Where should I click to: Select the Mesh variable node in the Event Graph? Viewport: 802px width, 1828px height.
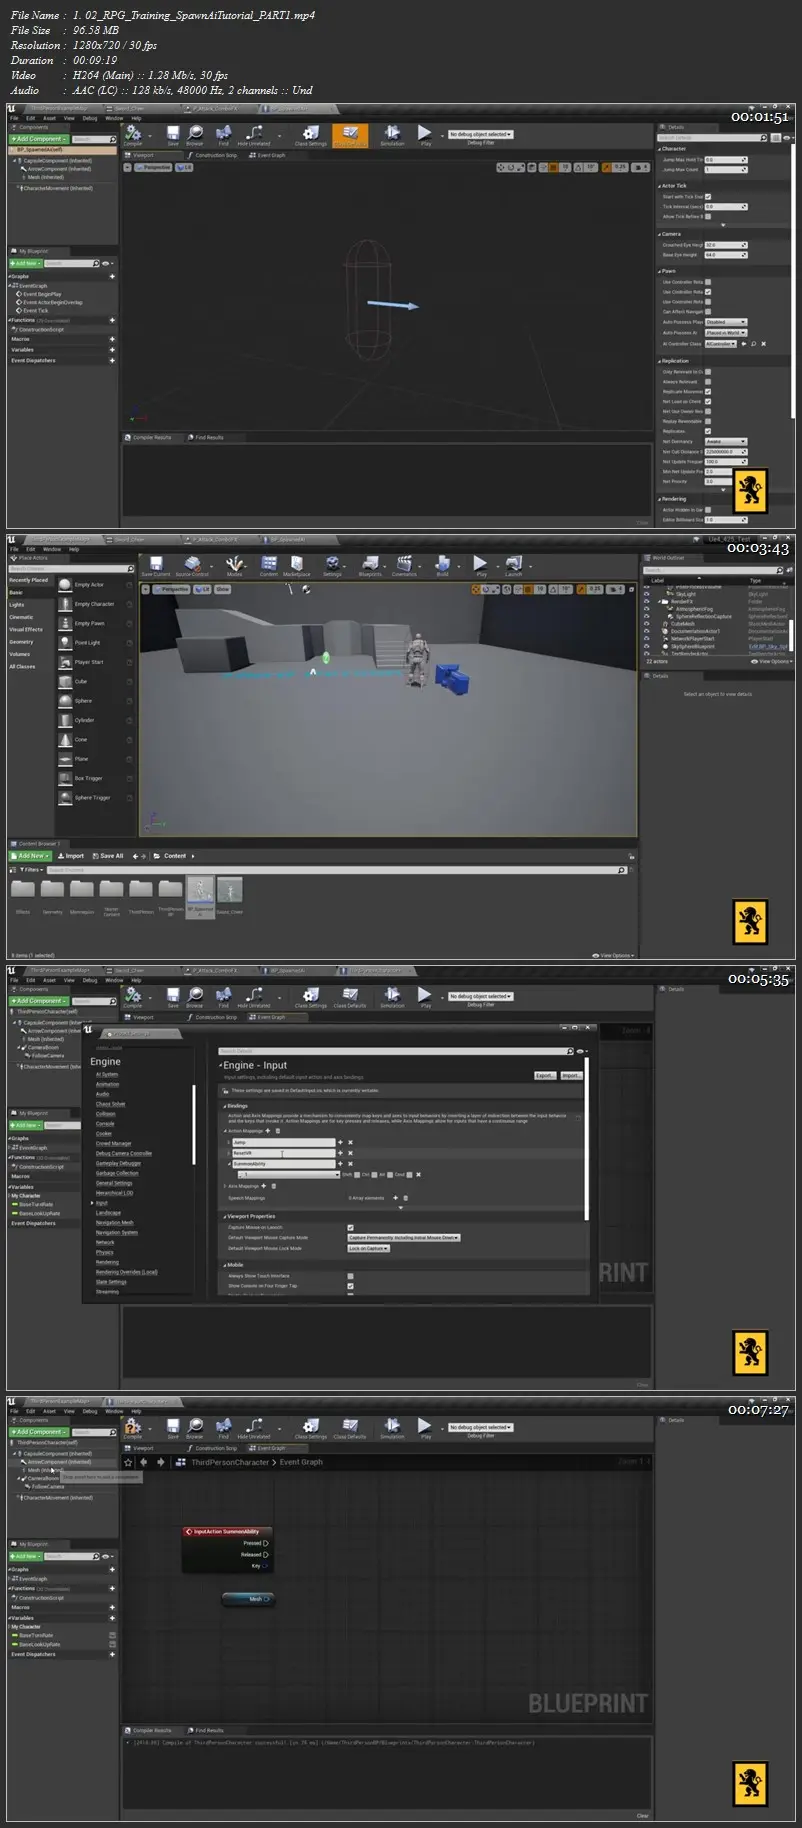247,1599
